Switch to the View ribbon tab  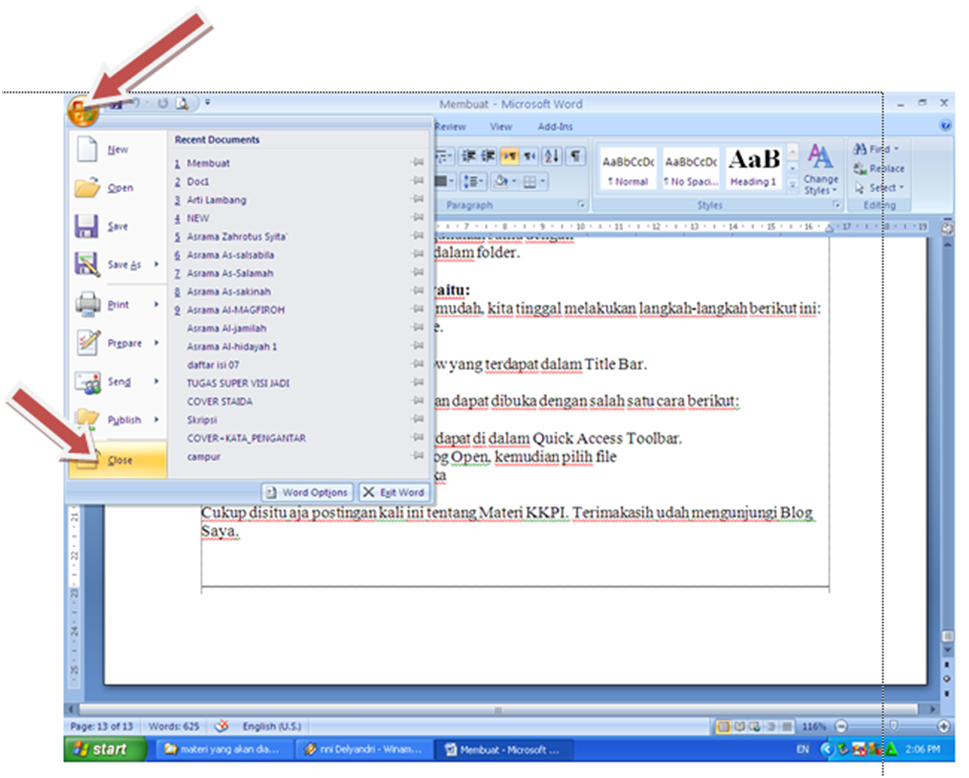click(x=500, y=126)
